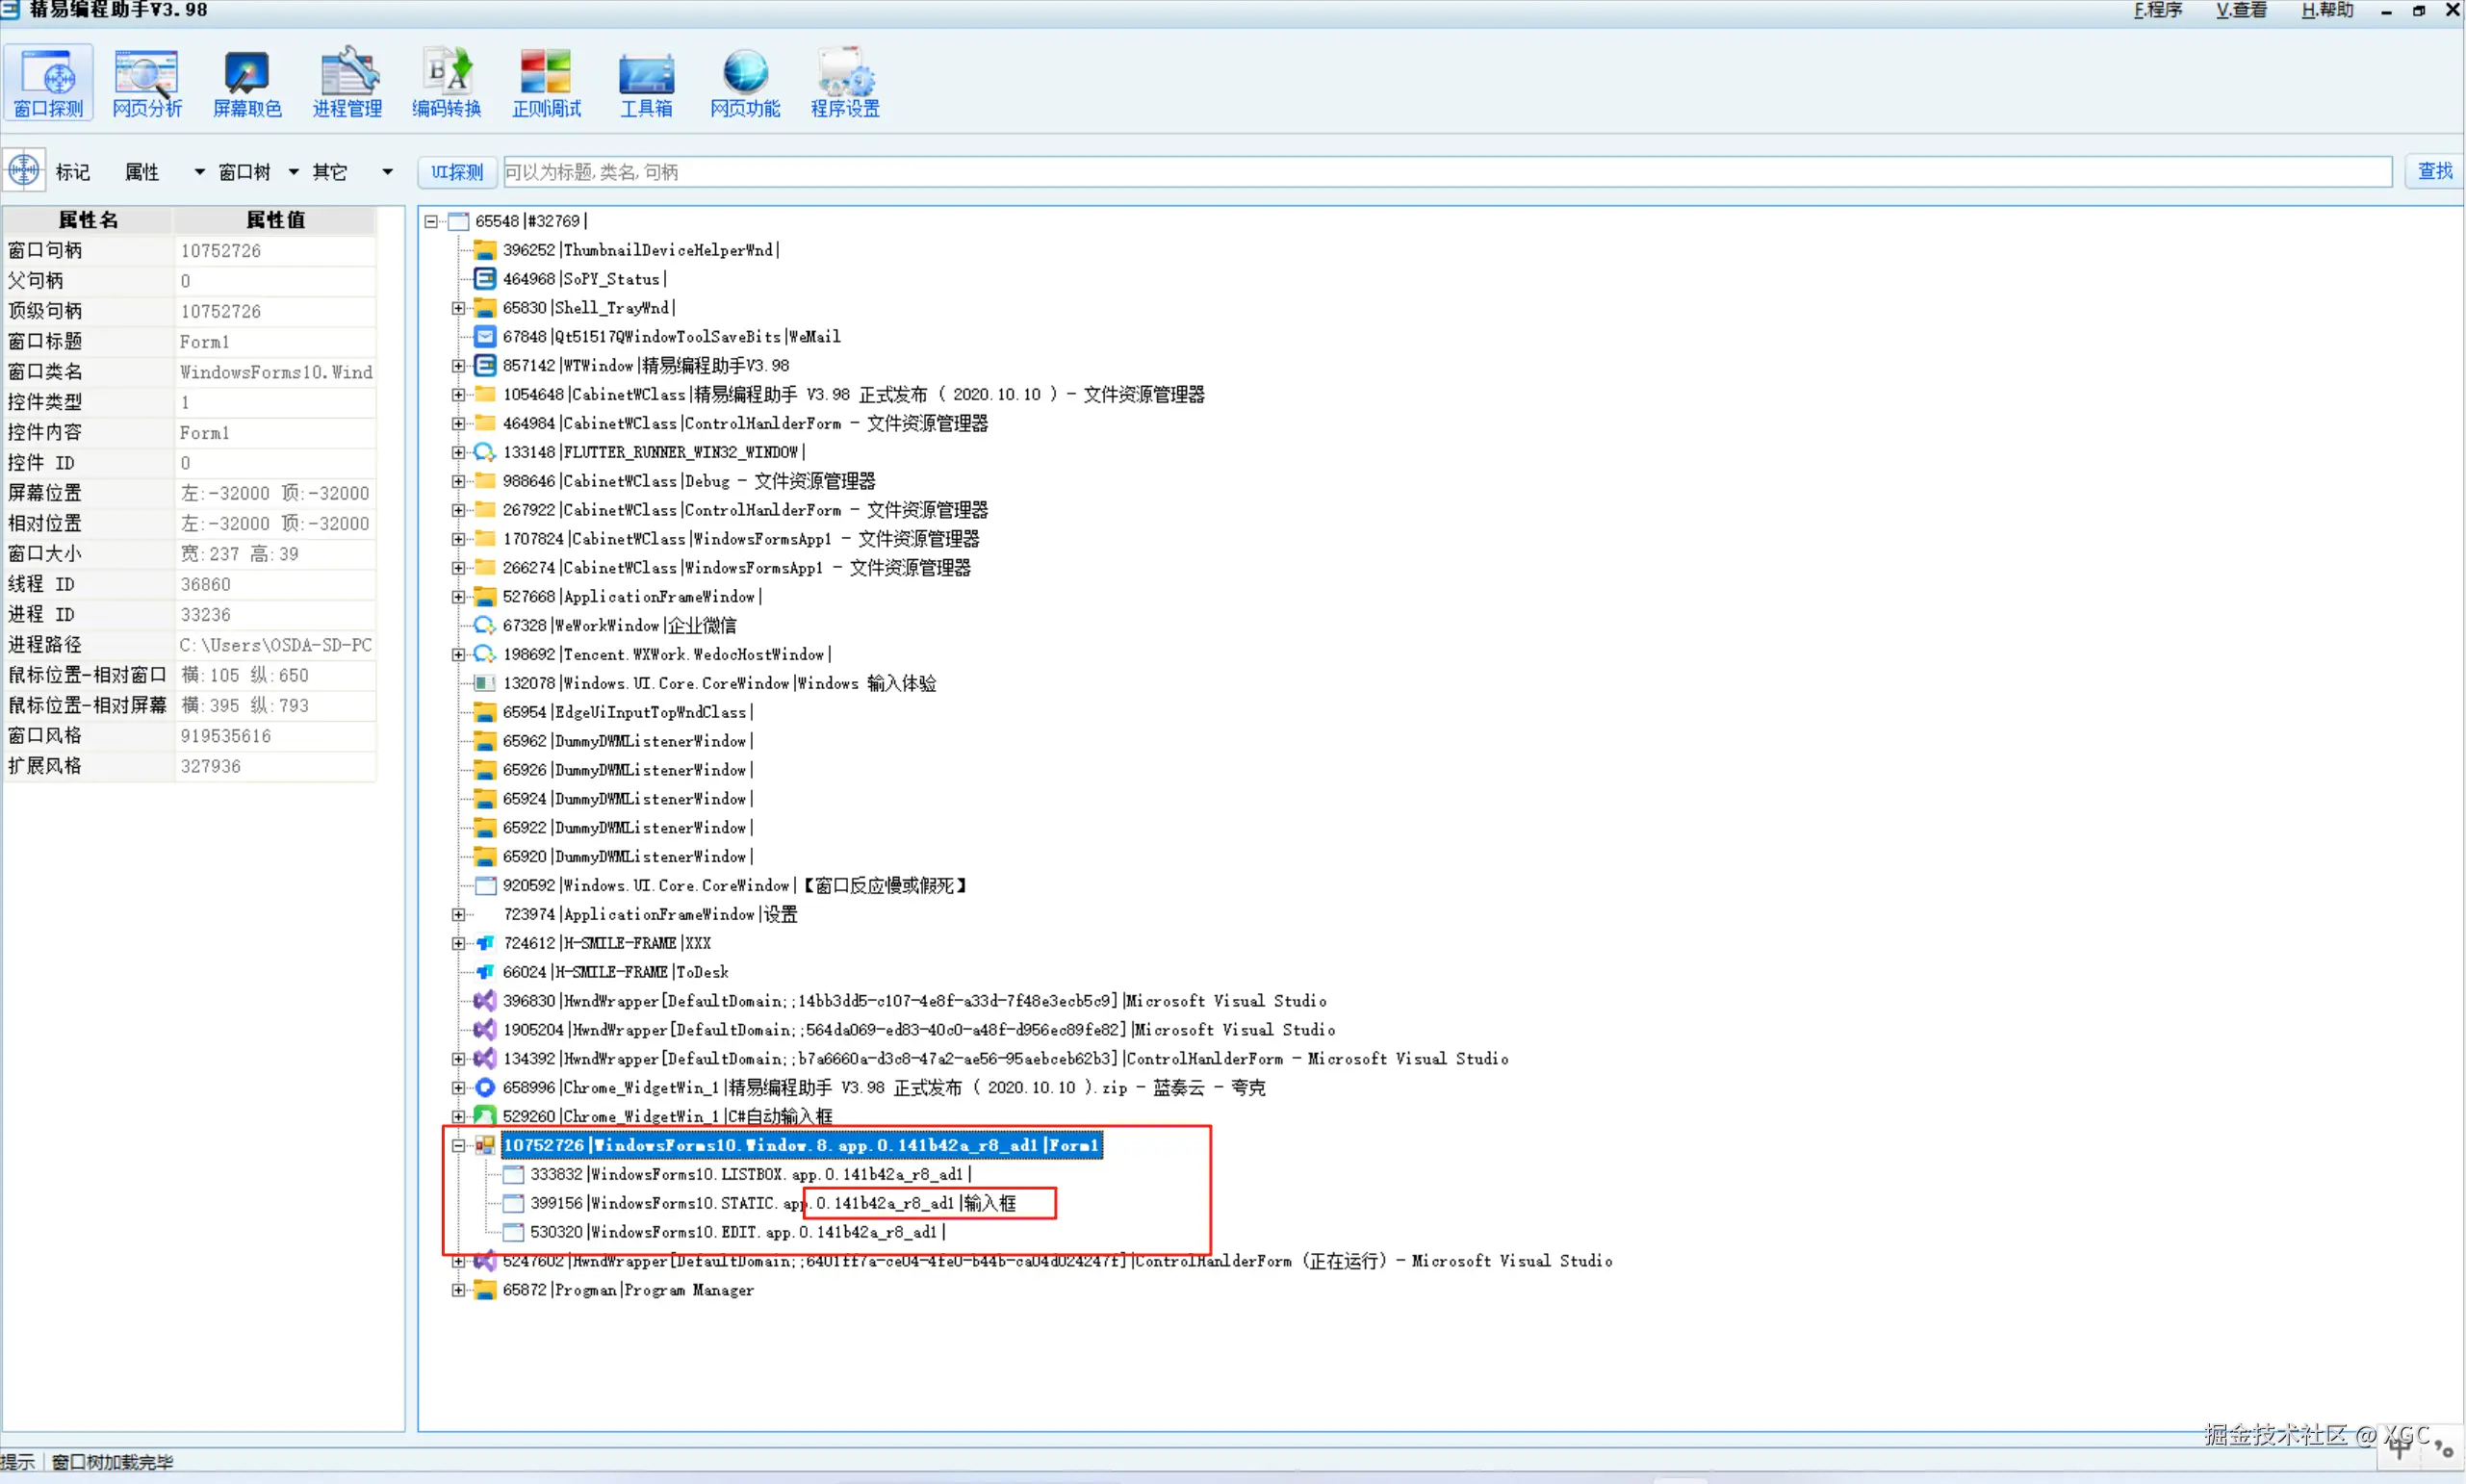The image size is (2466, 1484).
Task: Open the 正则调试 regex debugger
Action: click(546, 83)
